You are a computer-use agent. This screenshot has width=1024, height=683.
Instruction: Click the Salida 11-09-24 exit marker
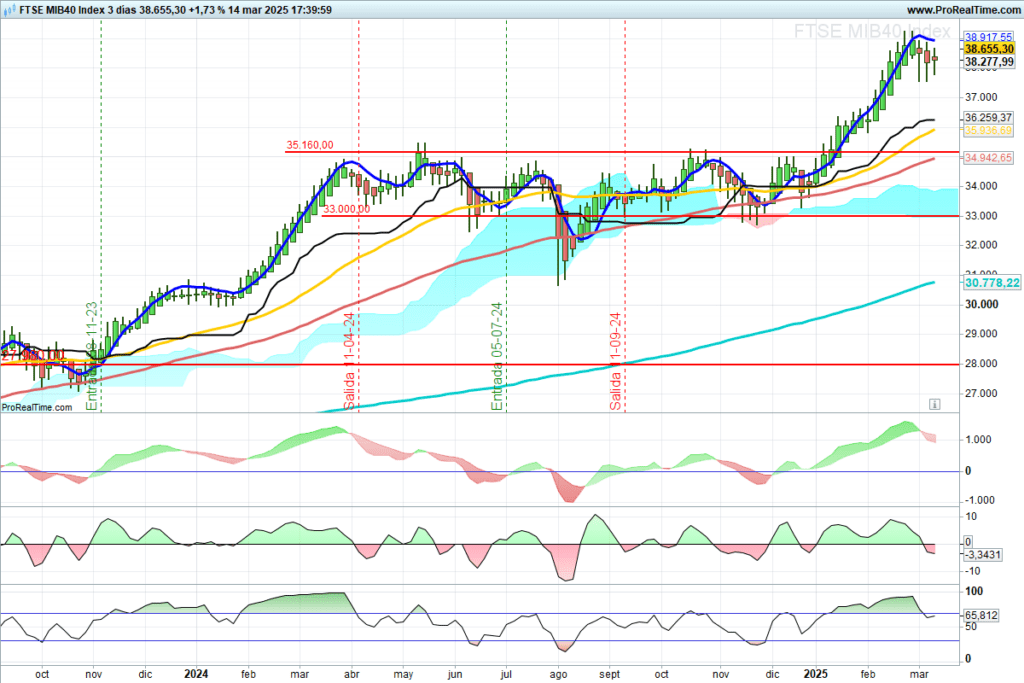click(x=615, y=361)
